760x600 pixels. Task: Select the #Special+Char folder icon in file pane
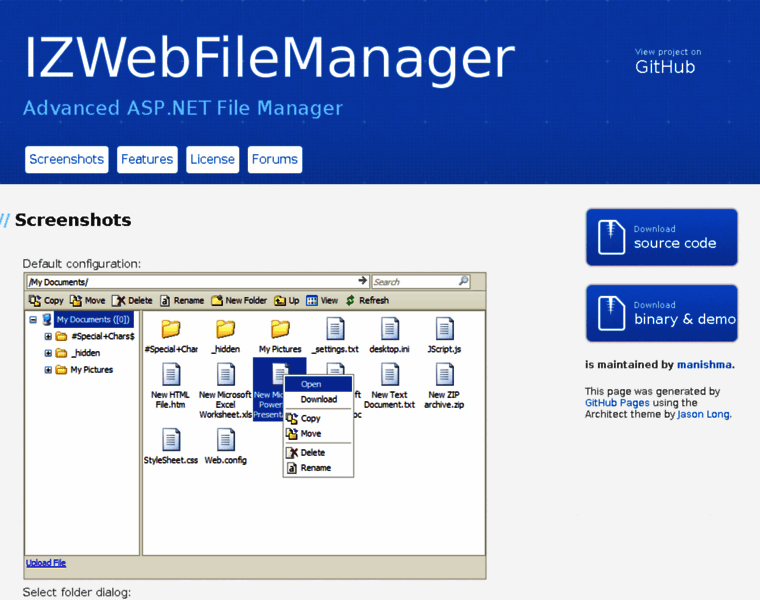point(171,330)
